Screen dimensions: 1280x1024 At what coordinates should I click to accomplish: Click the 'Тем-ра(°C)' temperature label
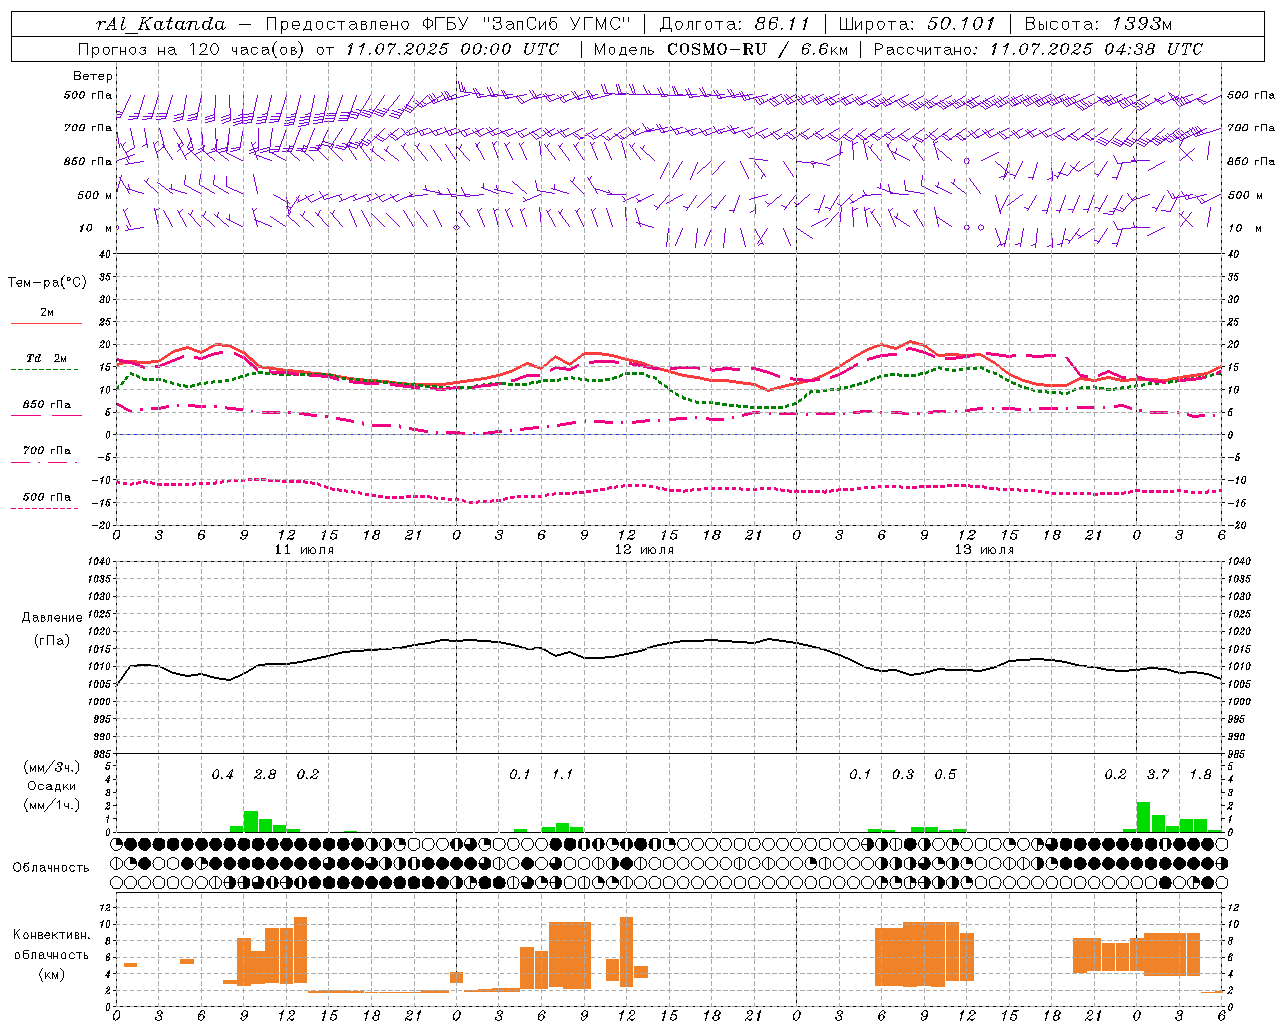click(47, 283)
